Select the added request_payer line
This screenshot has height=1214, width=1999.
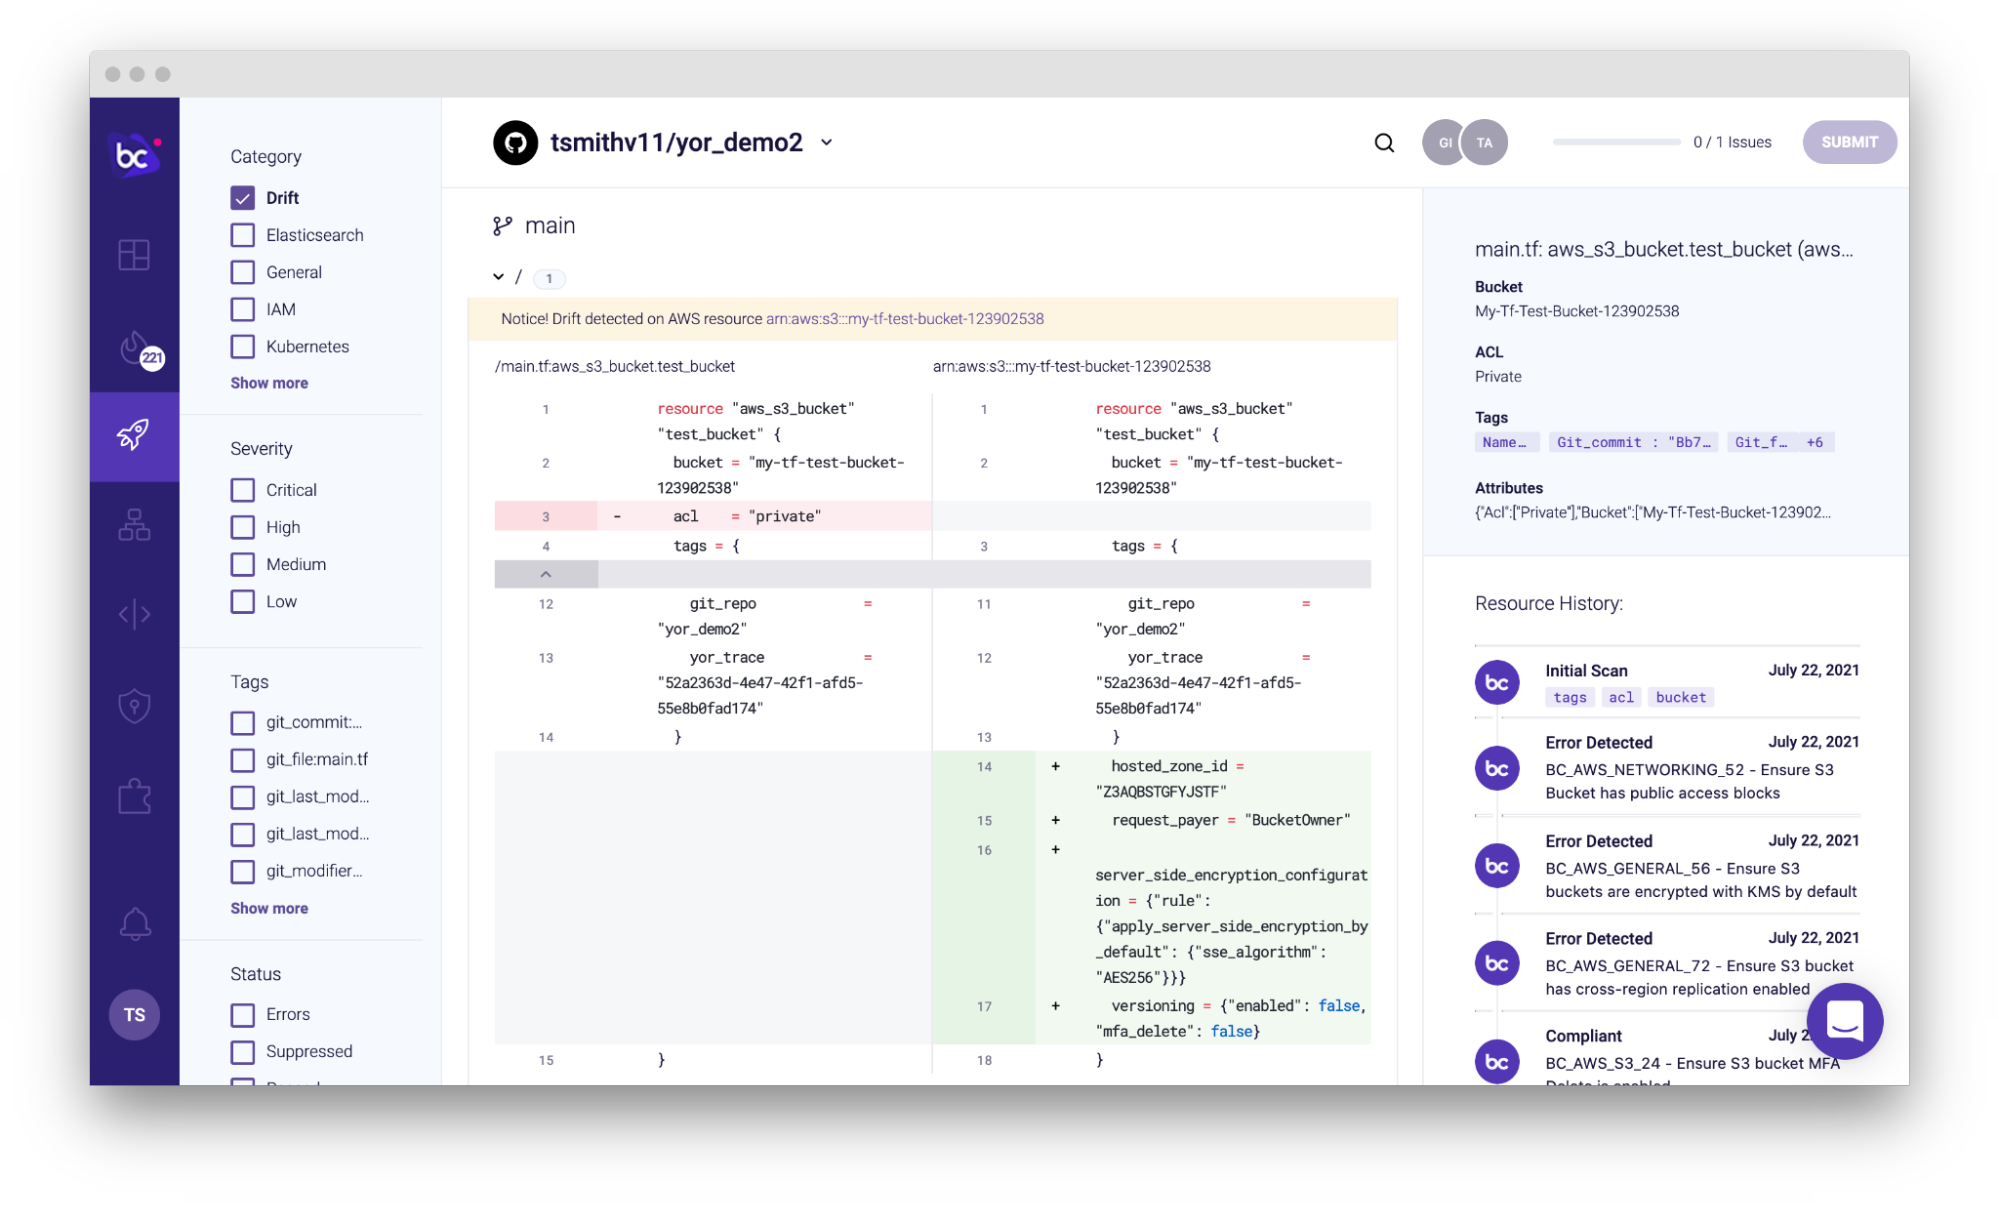(x=1151, y=820)
